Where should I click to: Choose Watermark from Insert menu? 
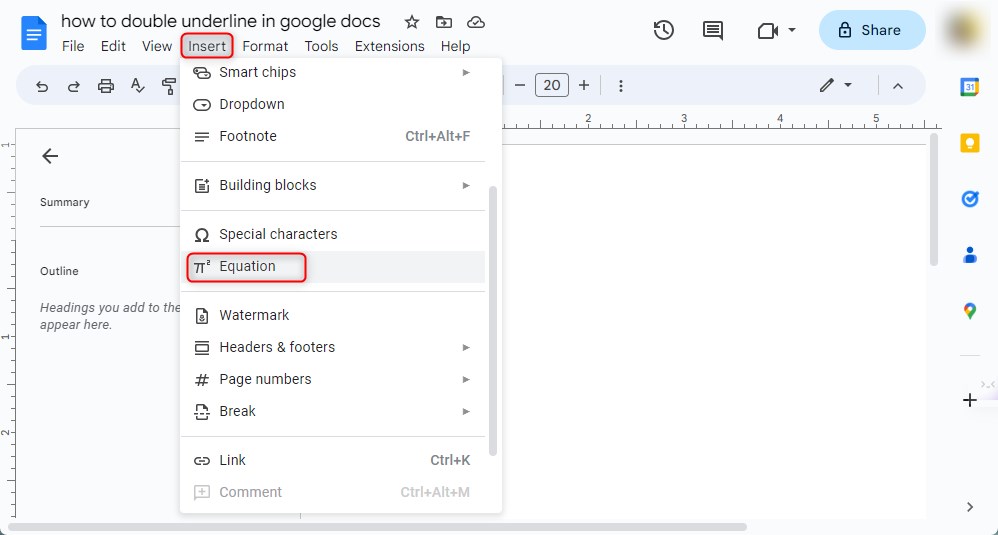332,316
